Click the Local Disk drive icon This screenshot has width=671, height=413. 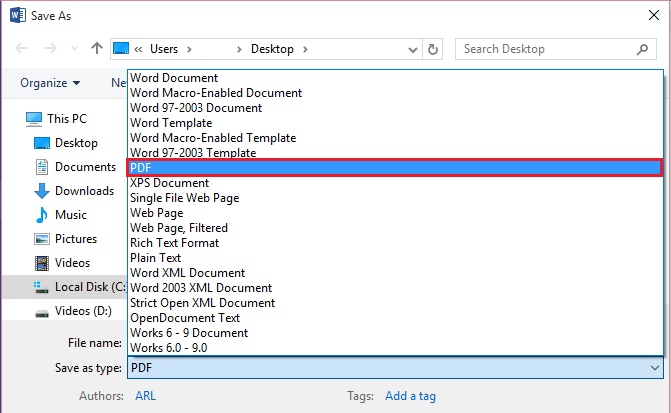tap(41, 287)
